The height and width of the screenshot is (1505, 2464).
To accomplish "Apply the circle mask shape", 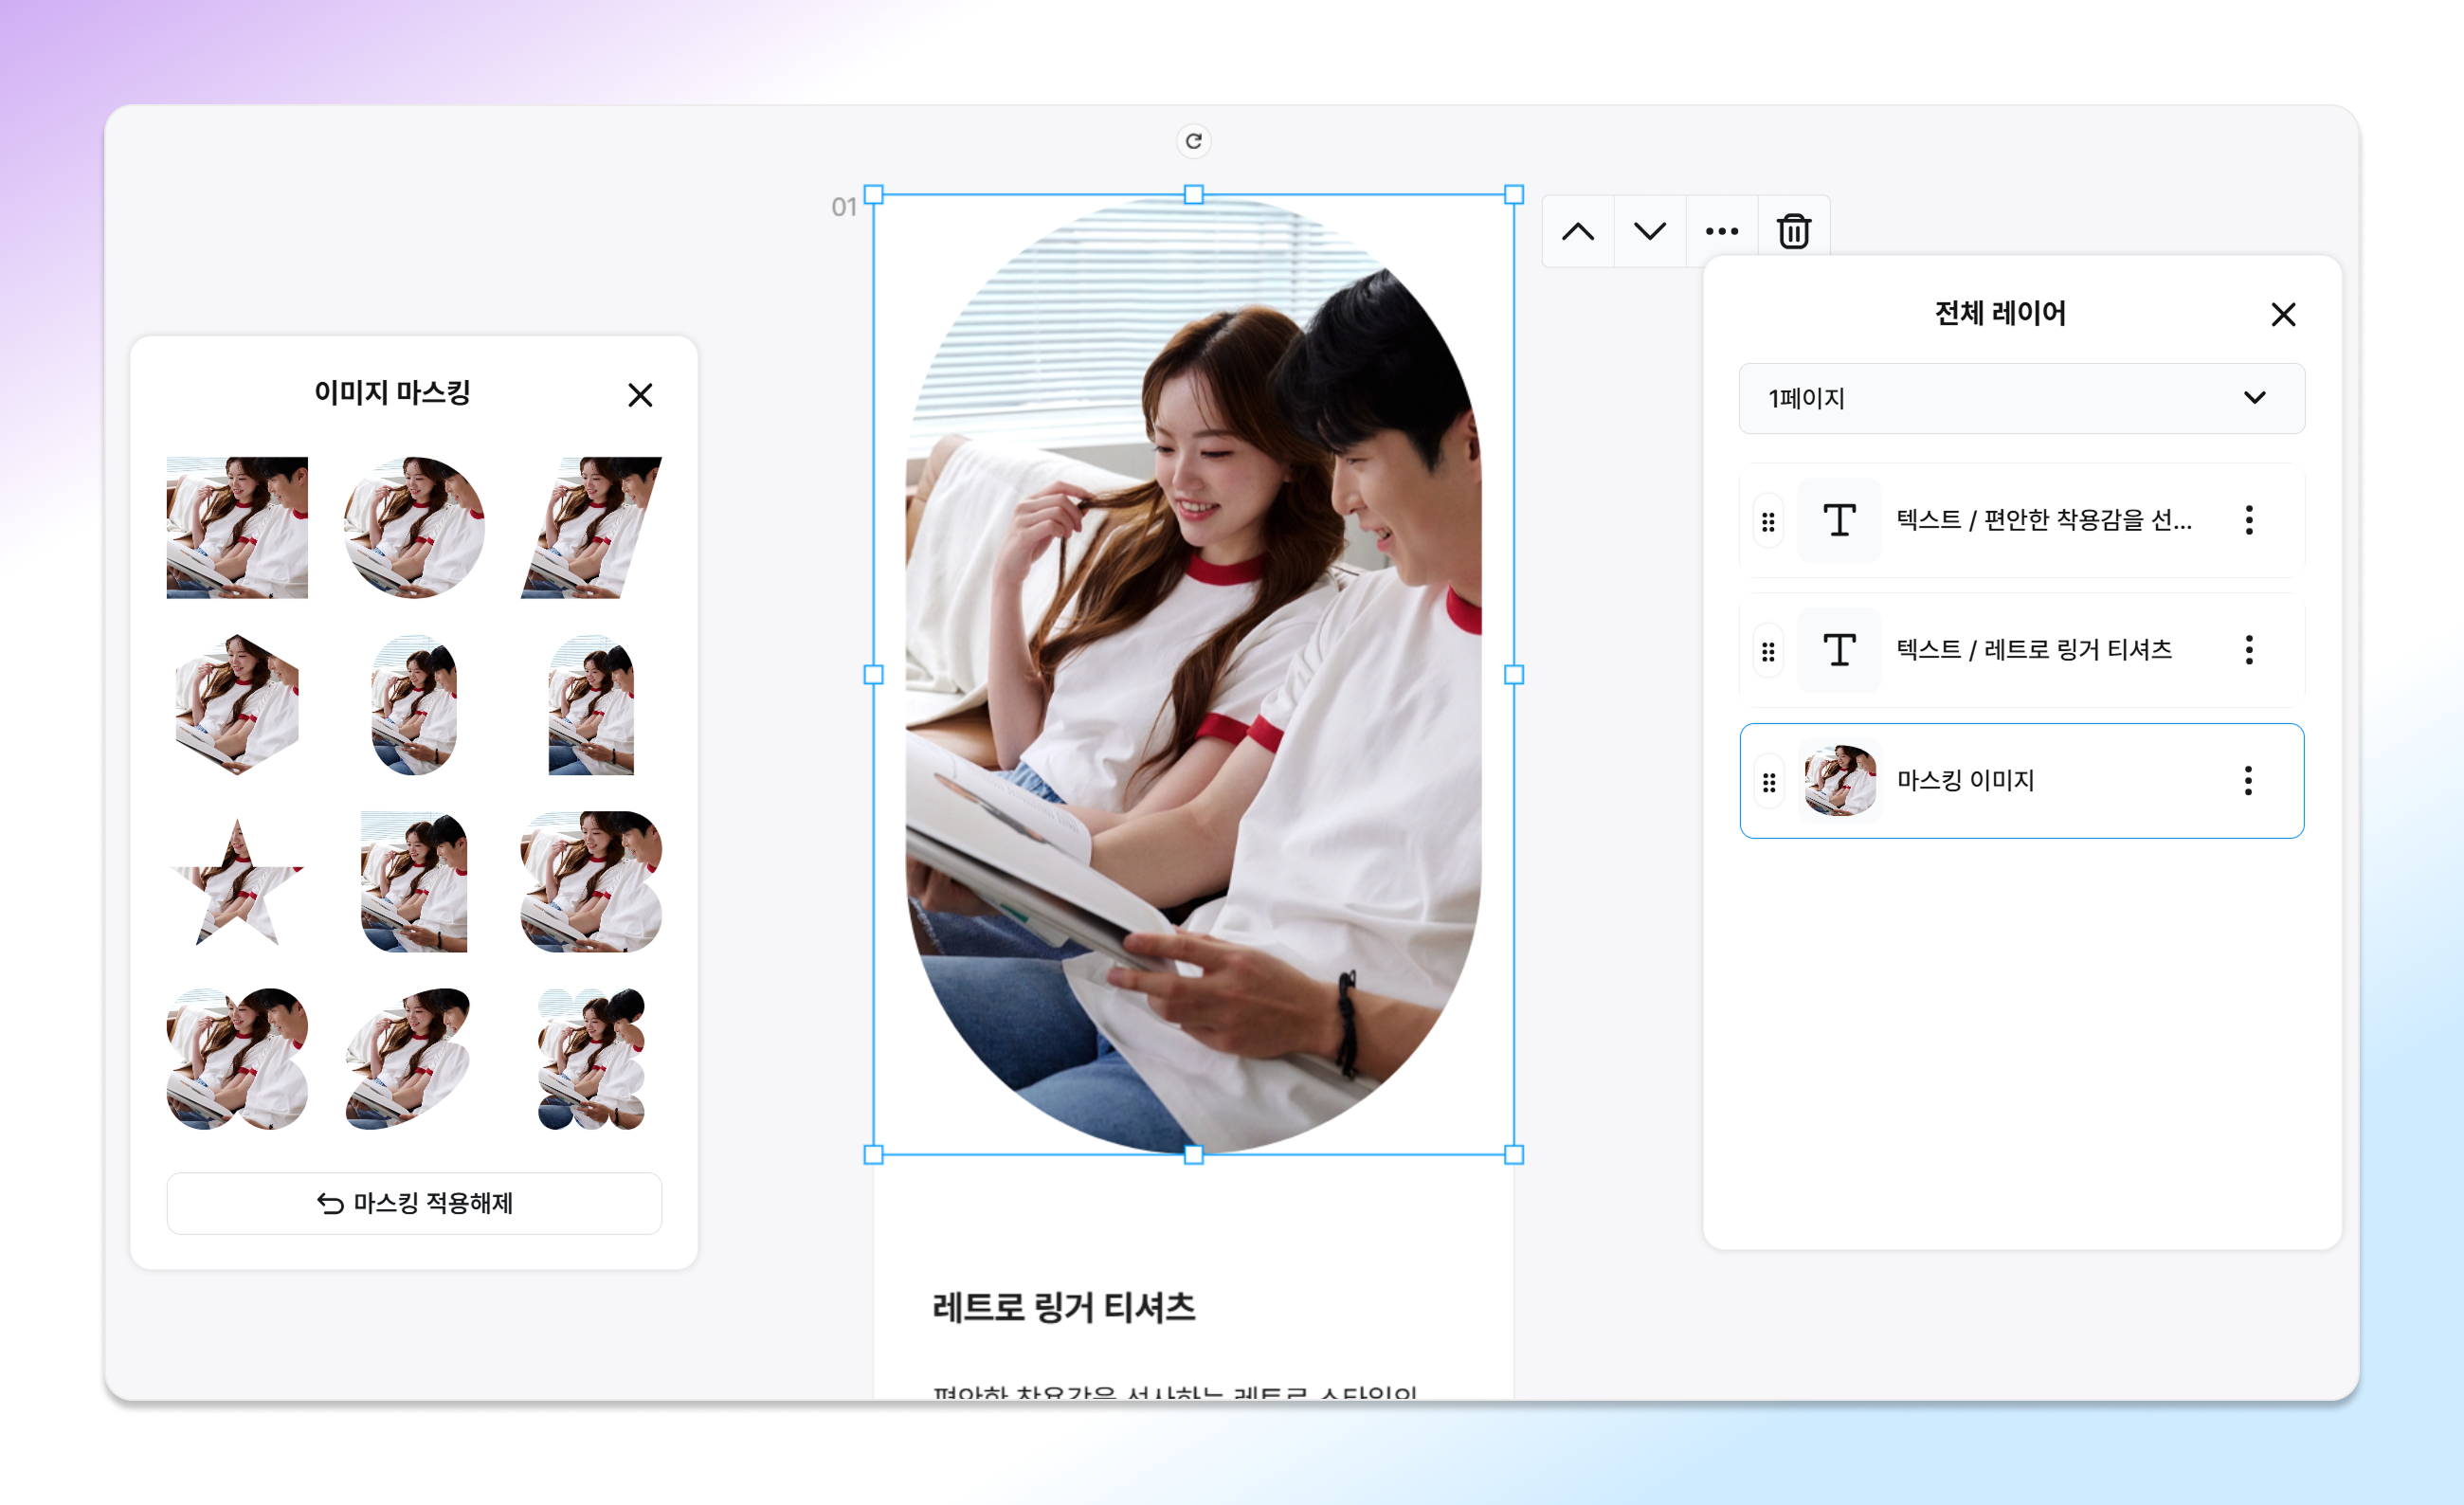I will coord(414,528).
